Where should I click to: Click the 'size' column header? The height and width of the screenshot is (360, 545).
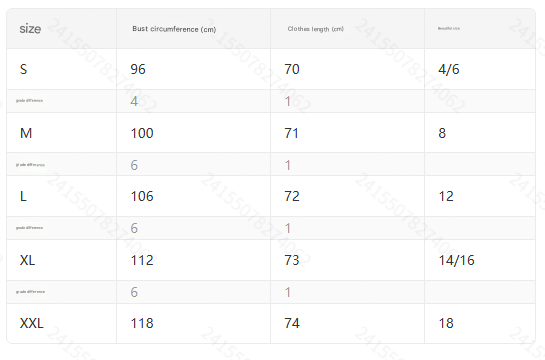click(30, 29)
